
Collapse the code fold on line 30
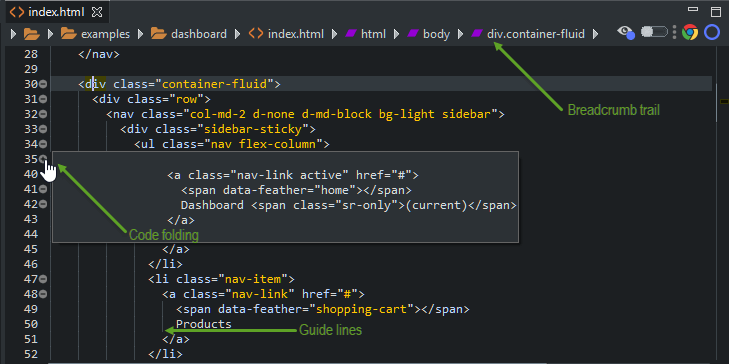(x=43, y=84)
